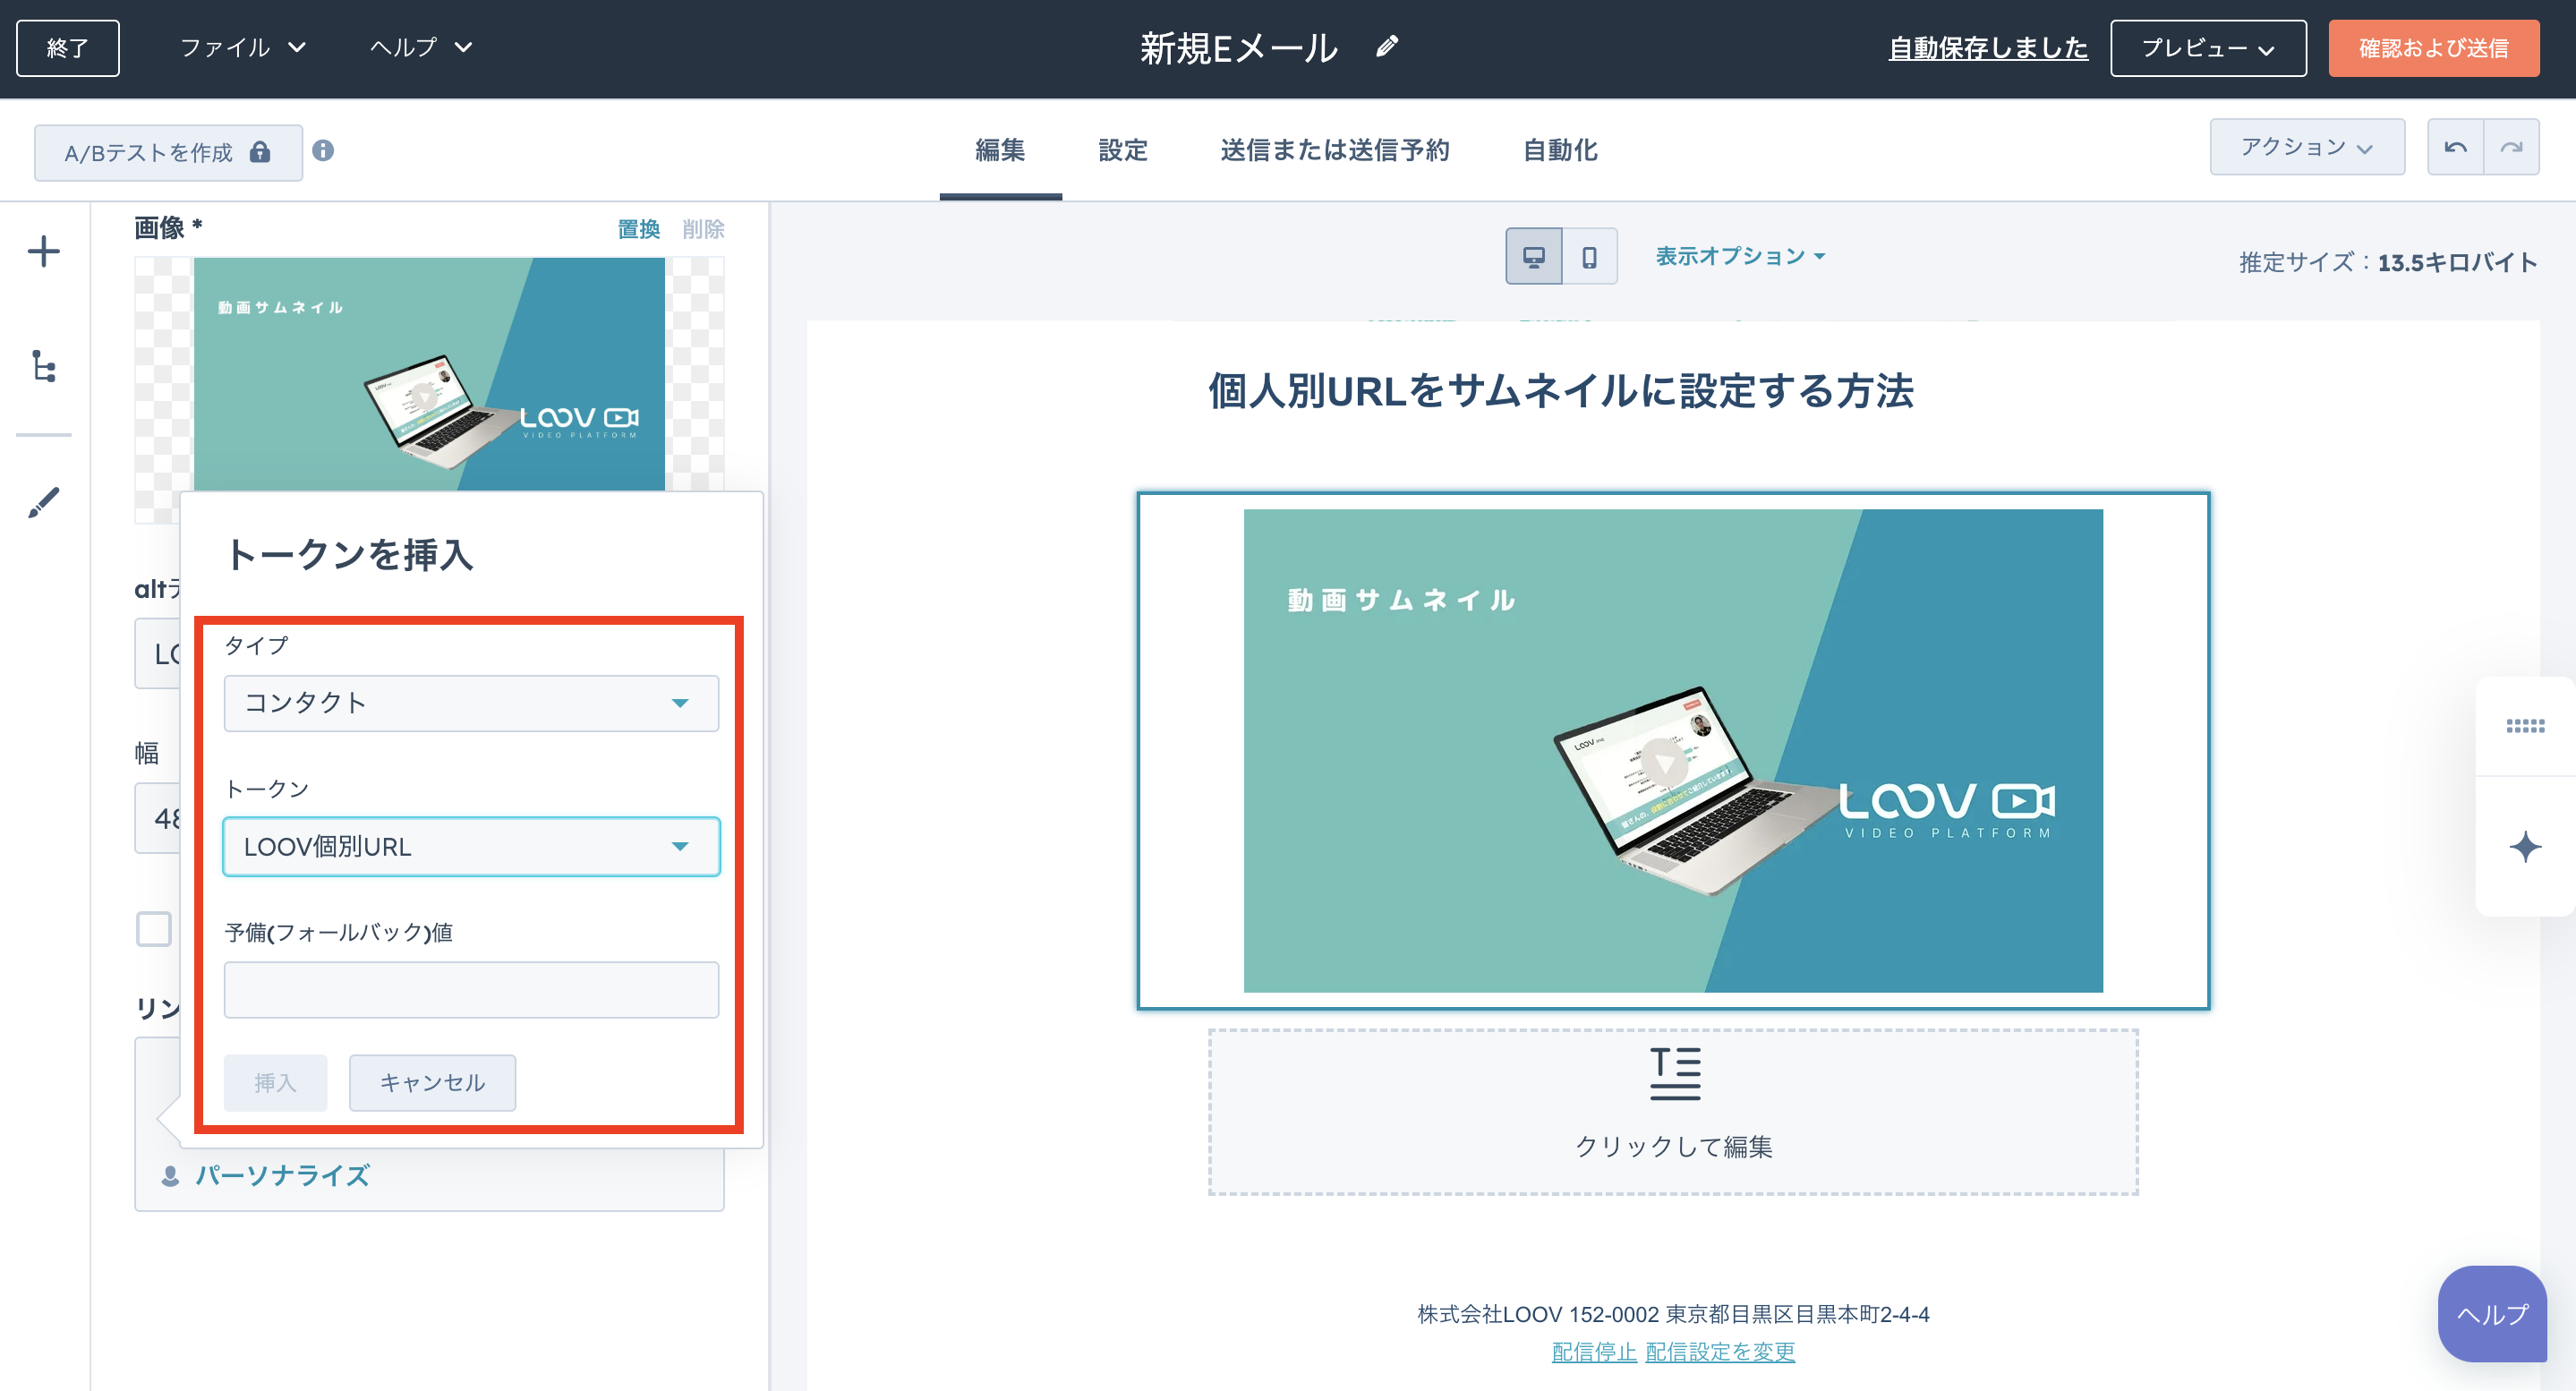
Task: Click the 挿入 button in token popup
Action: coord(275,1082)
